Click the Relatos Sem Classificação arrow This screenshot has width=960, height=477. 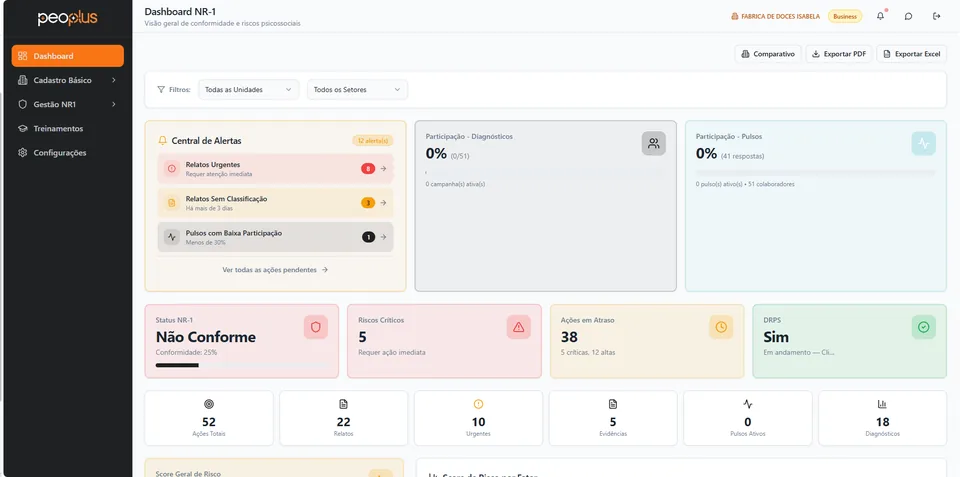click(383, 203)
